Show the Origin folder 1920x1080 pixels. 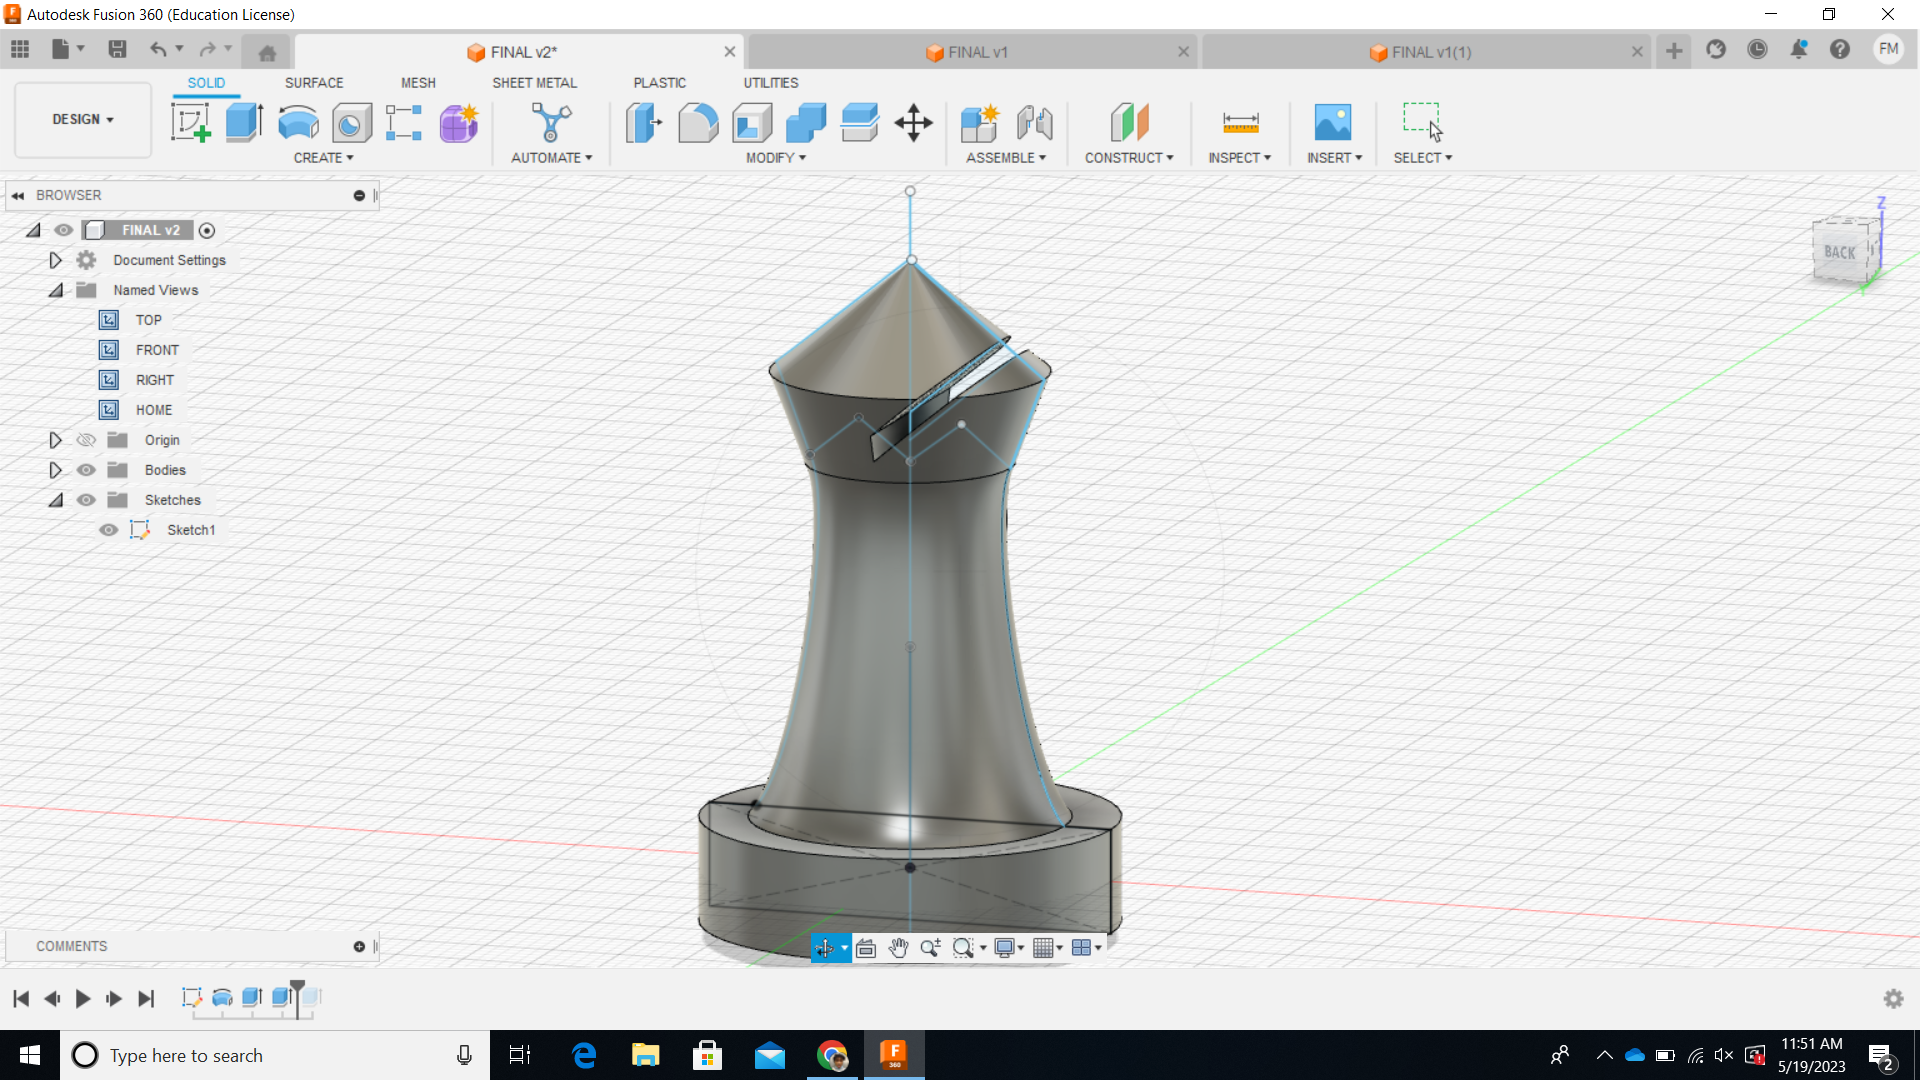[86, 440]
